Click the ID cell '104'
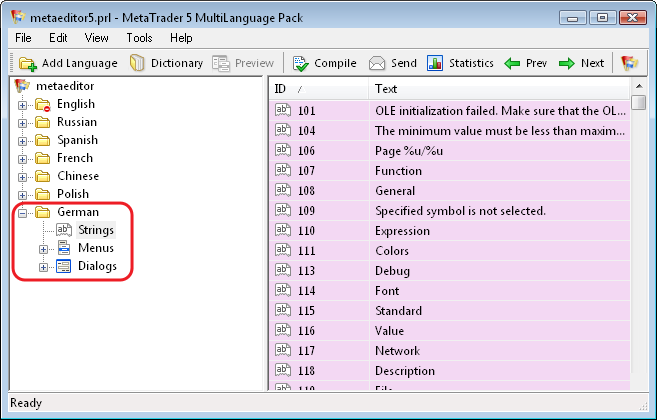This screenshot has height=420, width=657. [306, 131]
